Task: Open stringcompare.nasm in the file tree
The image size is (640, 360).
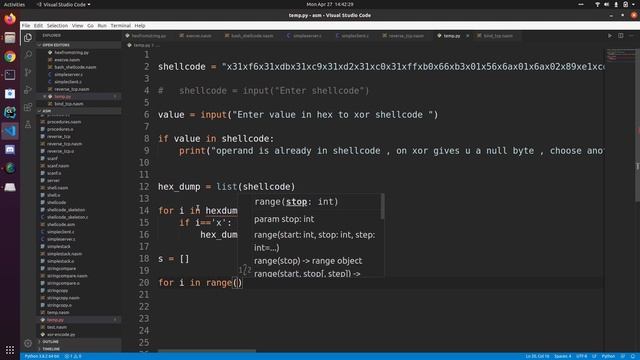Action: point(67,276)
